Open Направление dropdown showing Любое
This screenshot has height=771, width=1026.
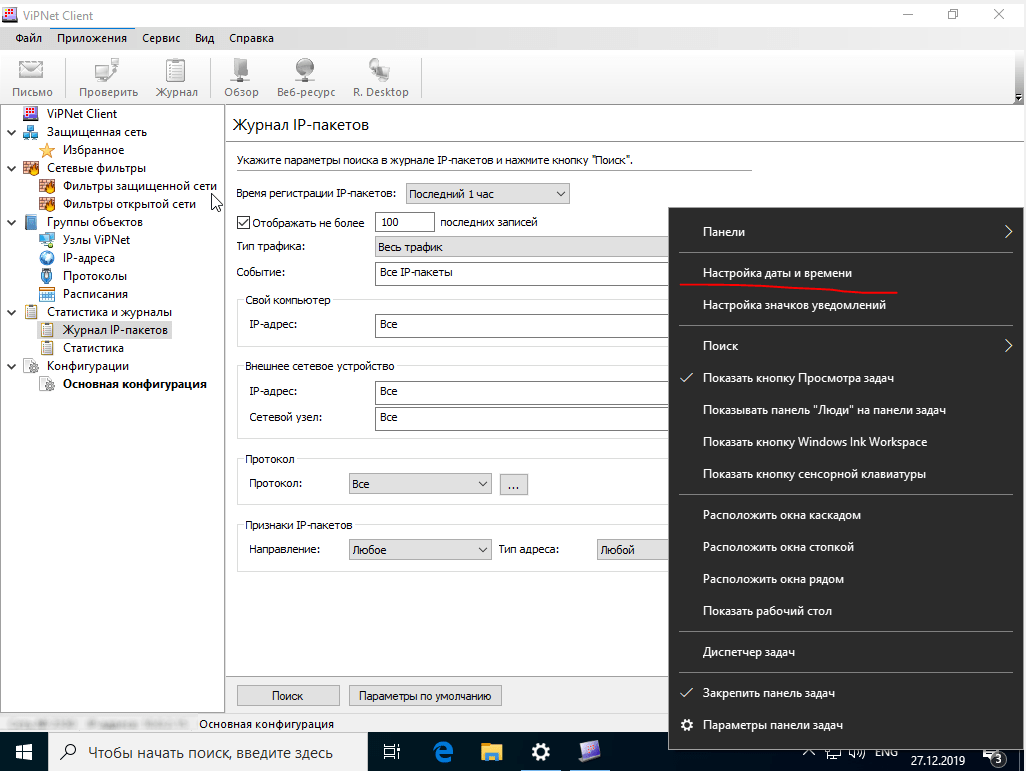tap(420, 550)
